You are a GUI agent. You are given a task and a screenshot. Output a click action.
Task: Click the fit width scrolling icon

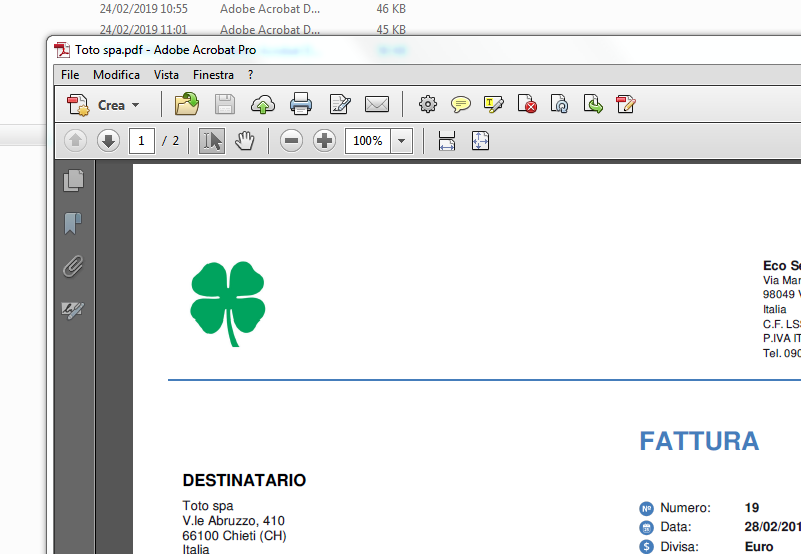pos(447,141)
